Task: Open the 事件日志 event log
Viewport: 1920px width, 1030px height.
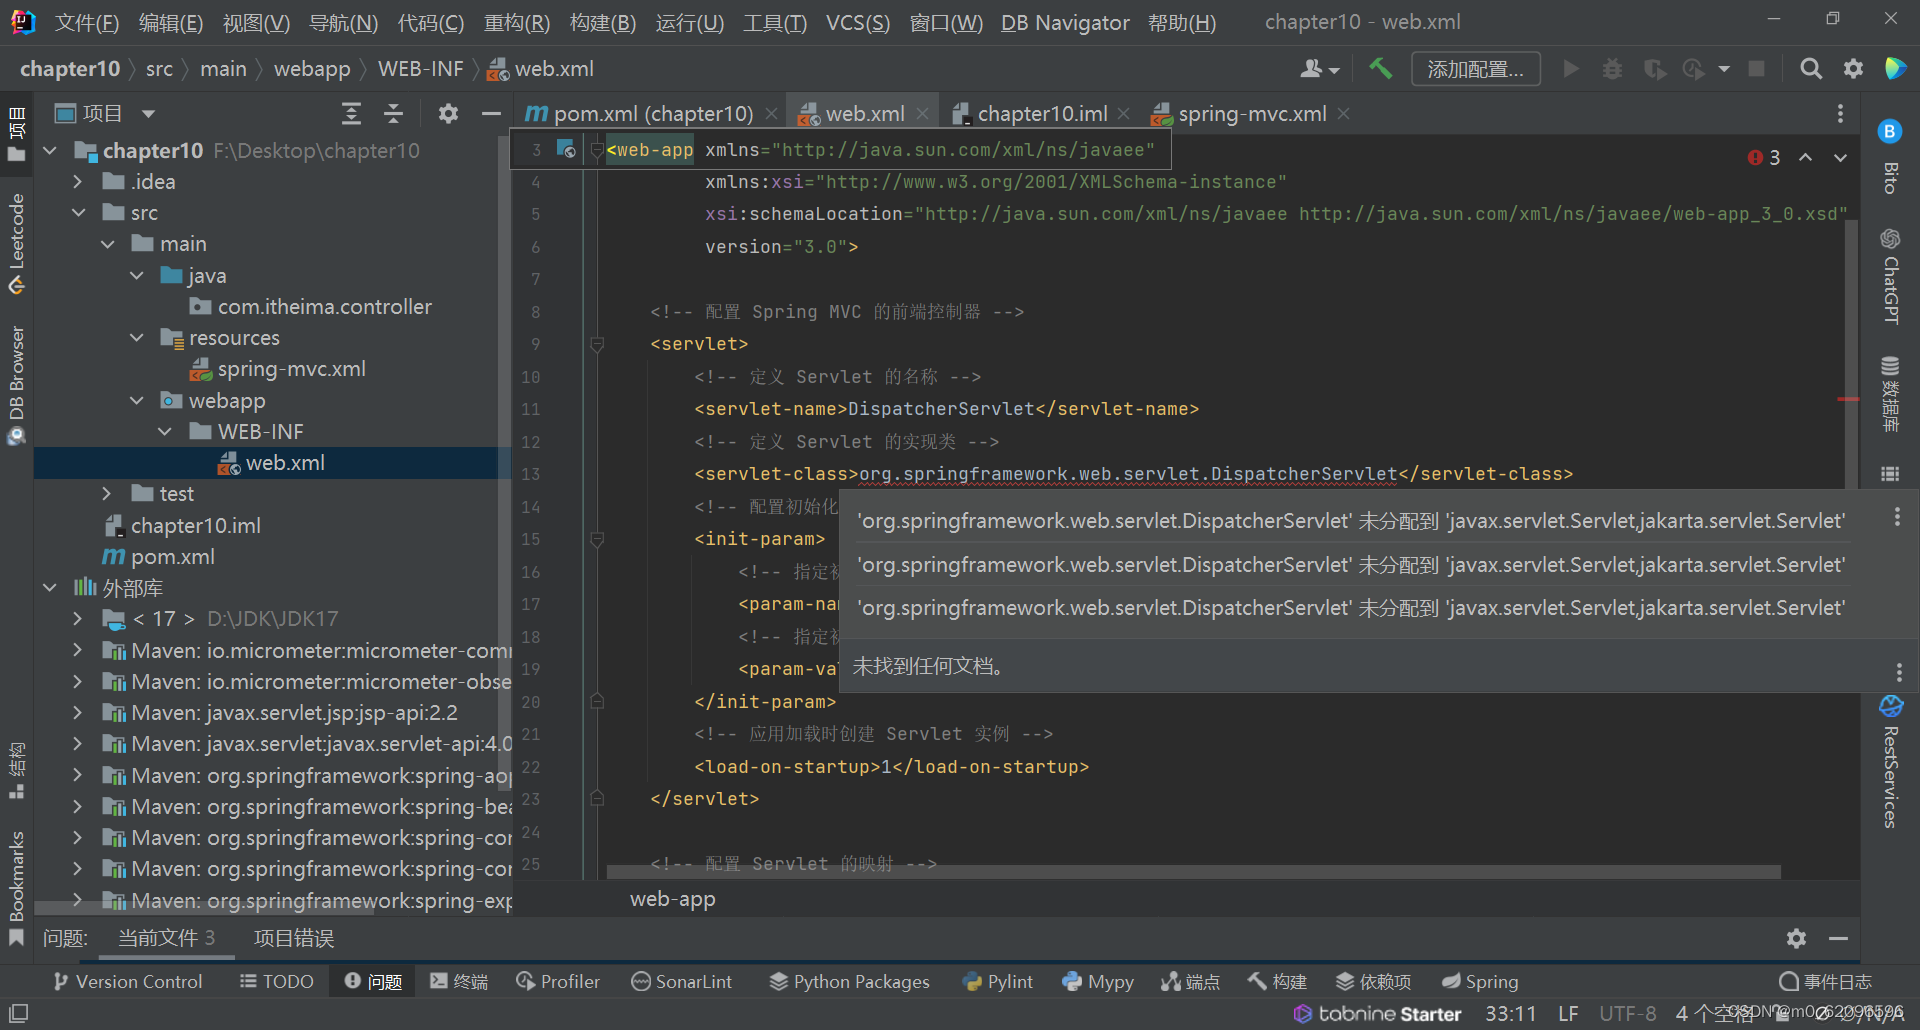Action: point(1826,981)
